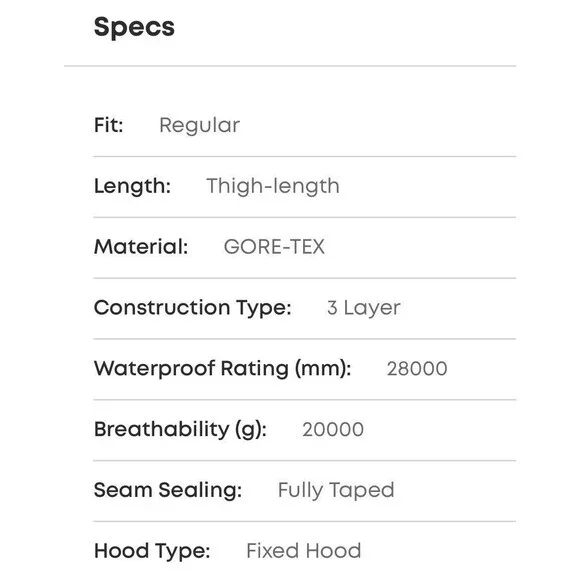Click the 20000 breathability value
The image size is (580, 580).
tap(333, 429)
